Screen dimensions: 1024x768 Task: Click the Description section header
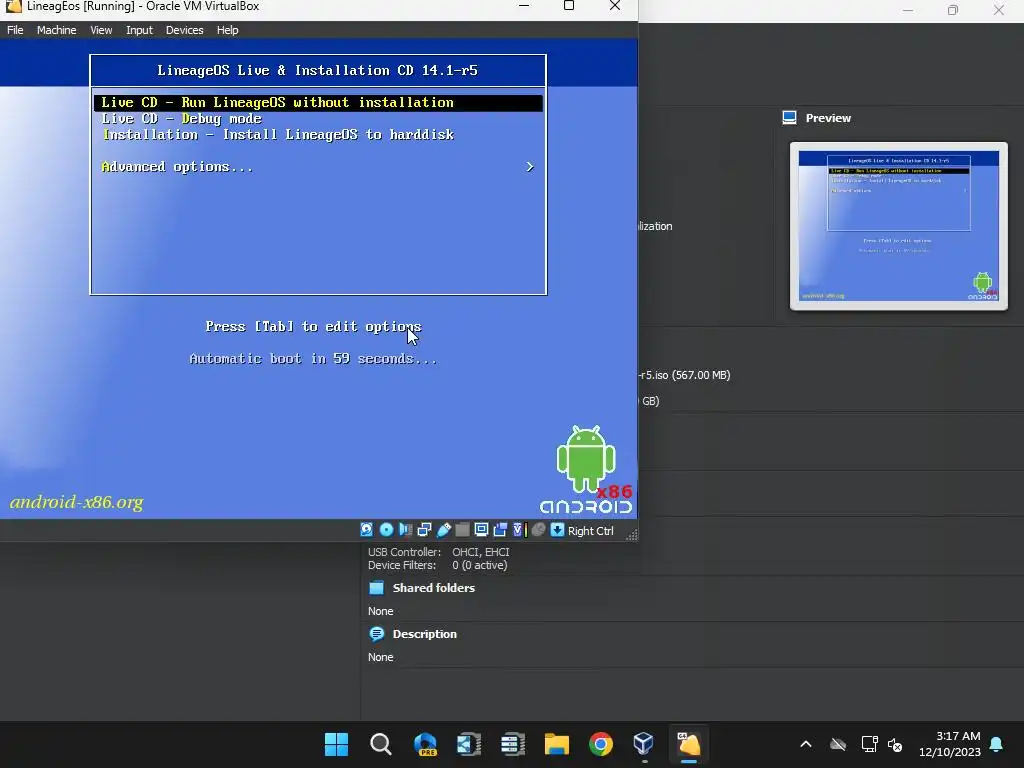coord(424,634)
